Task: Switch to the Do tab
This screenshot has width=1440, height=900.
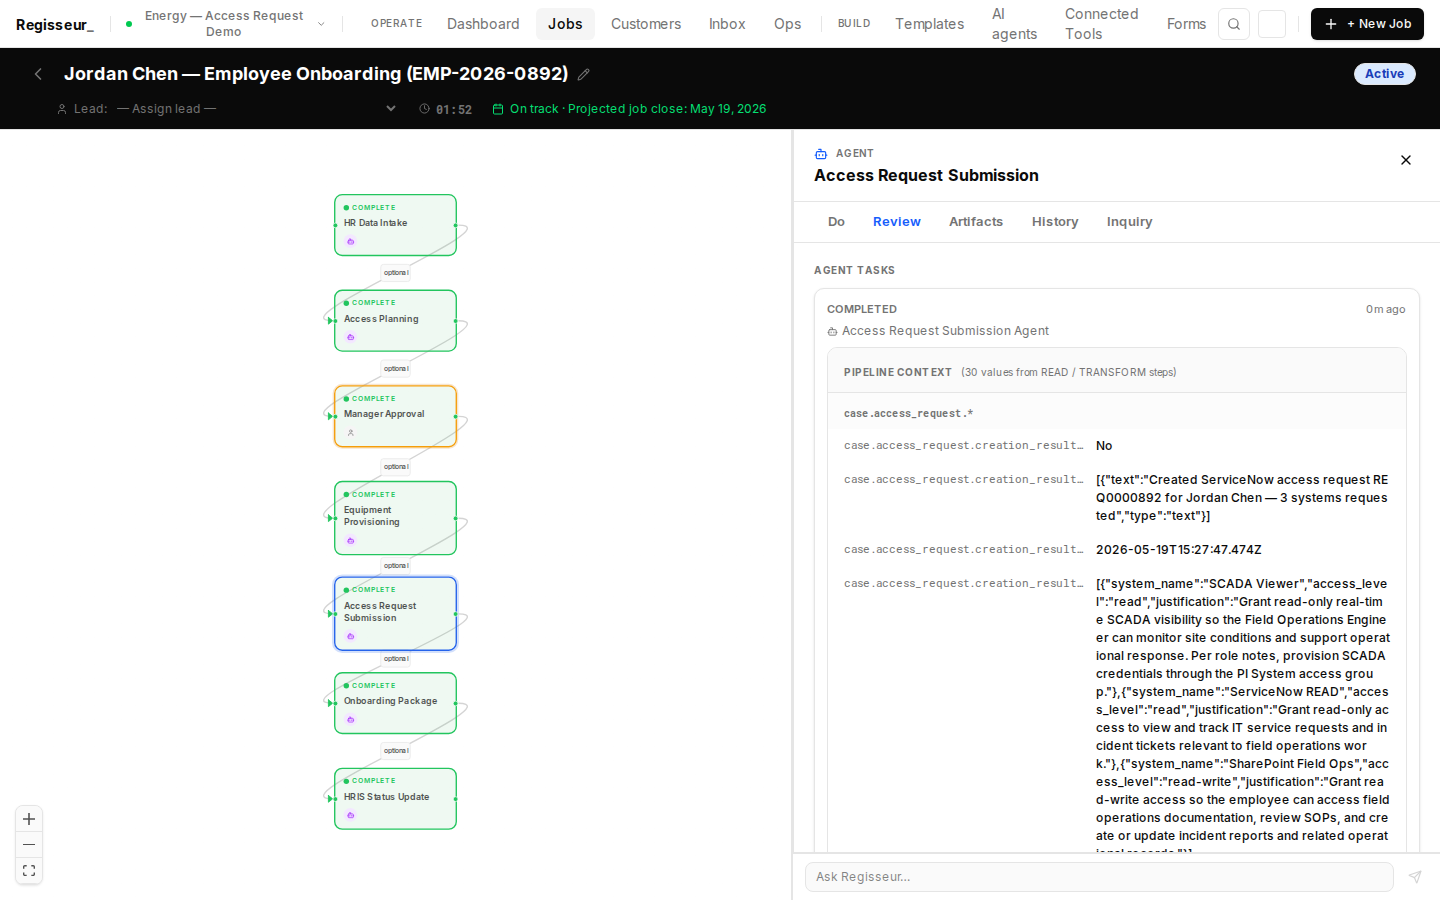Action: point(836,222)
